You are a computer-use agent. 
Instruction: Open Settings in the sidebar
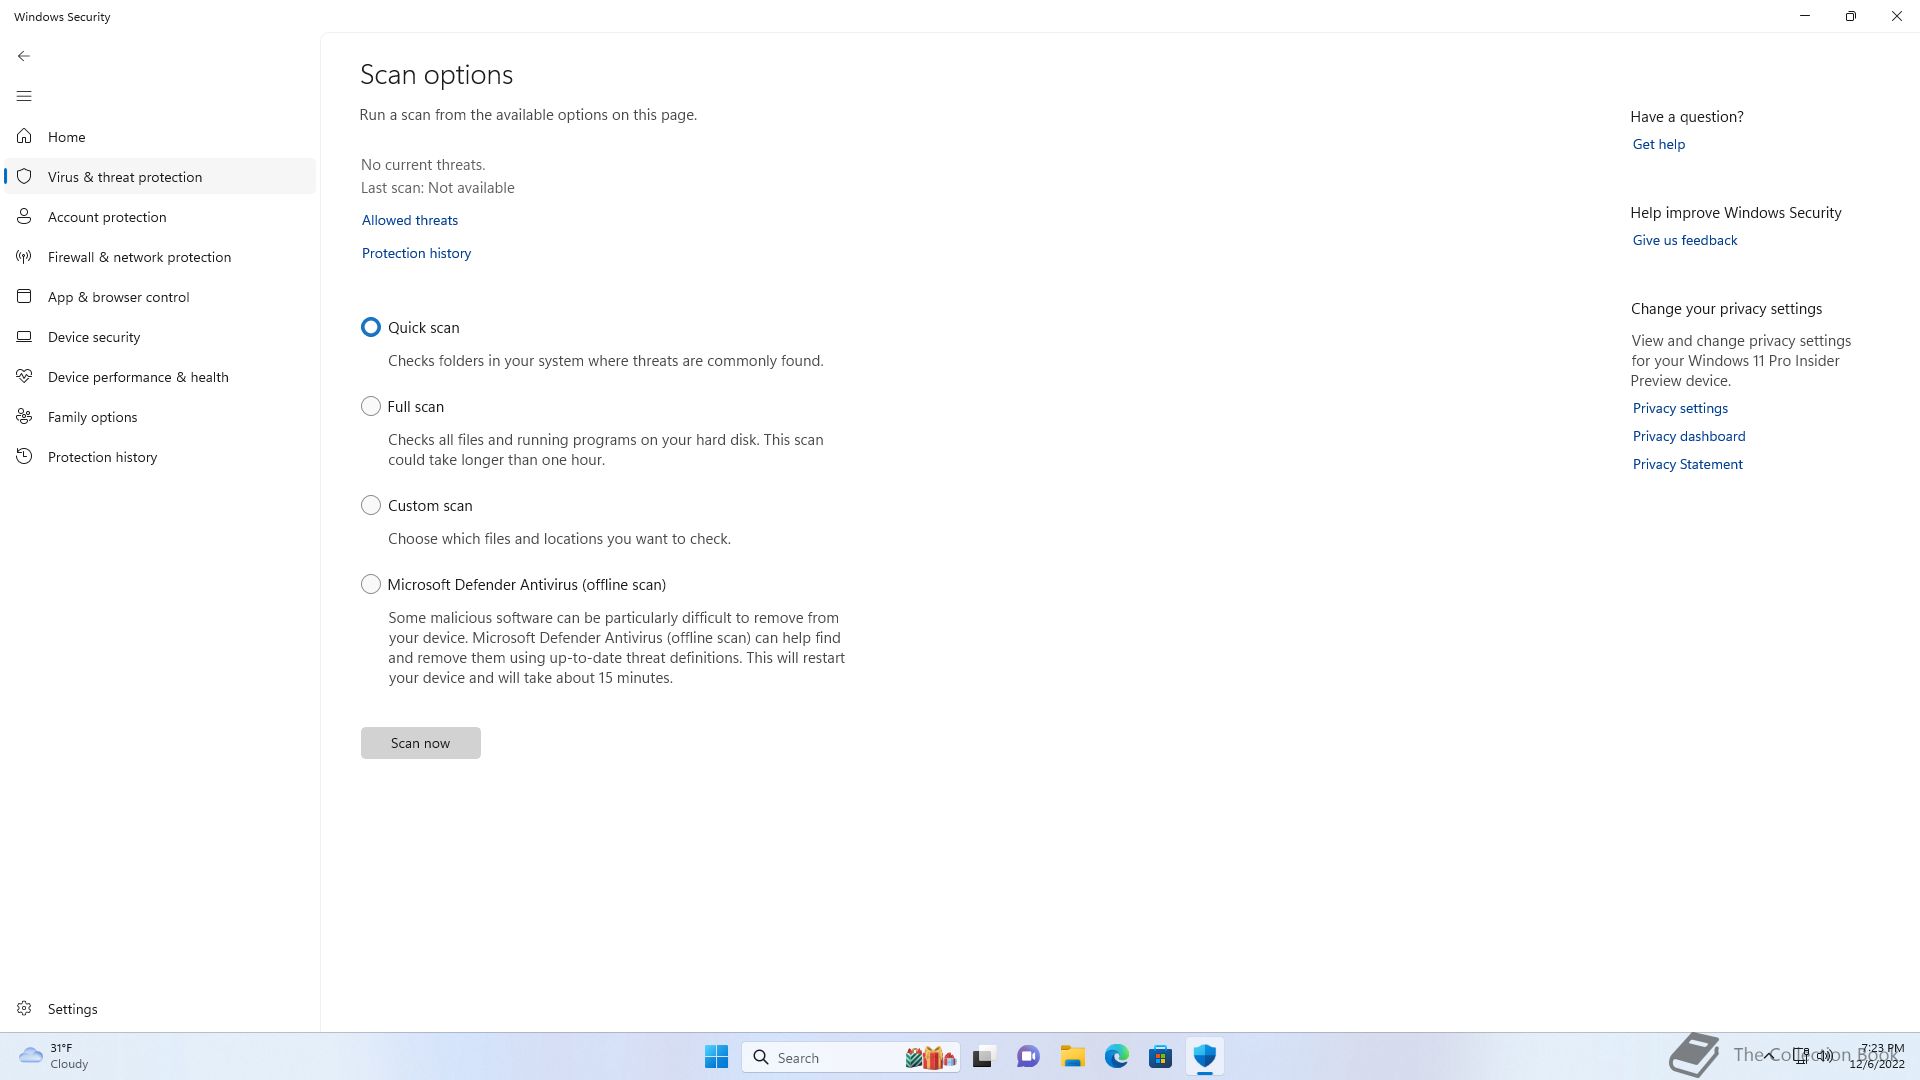(160, 1008)
